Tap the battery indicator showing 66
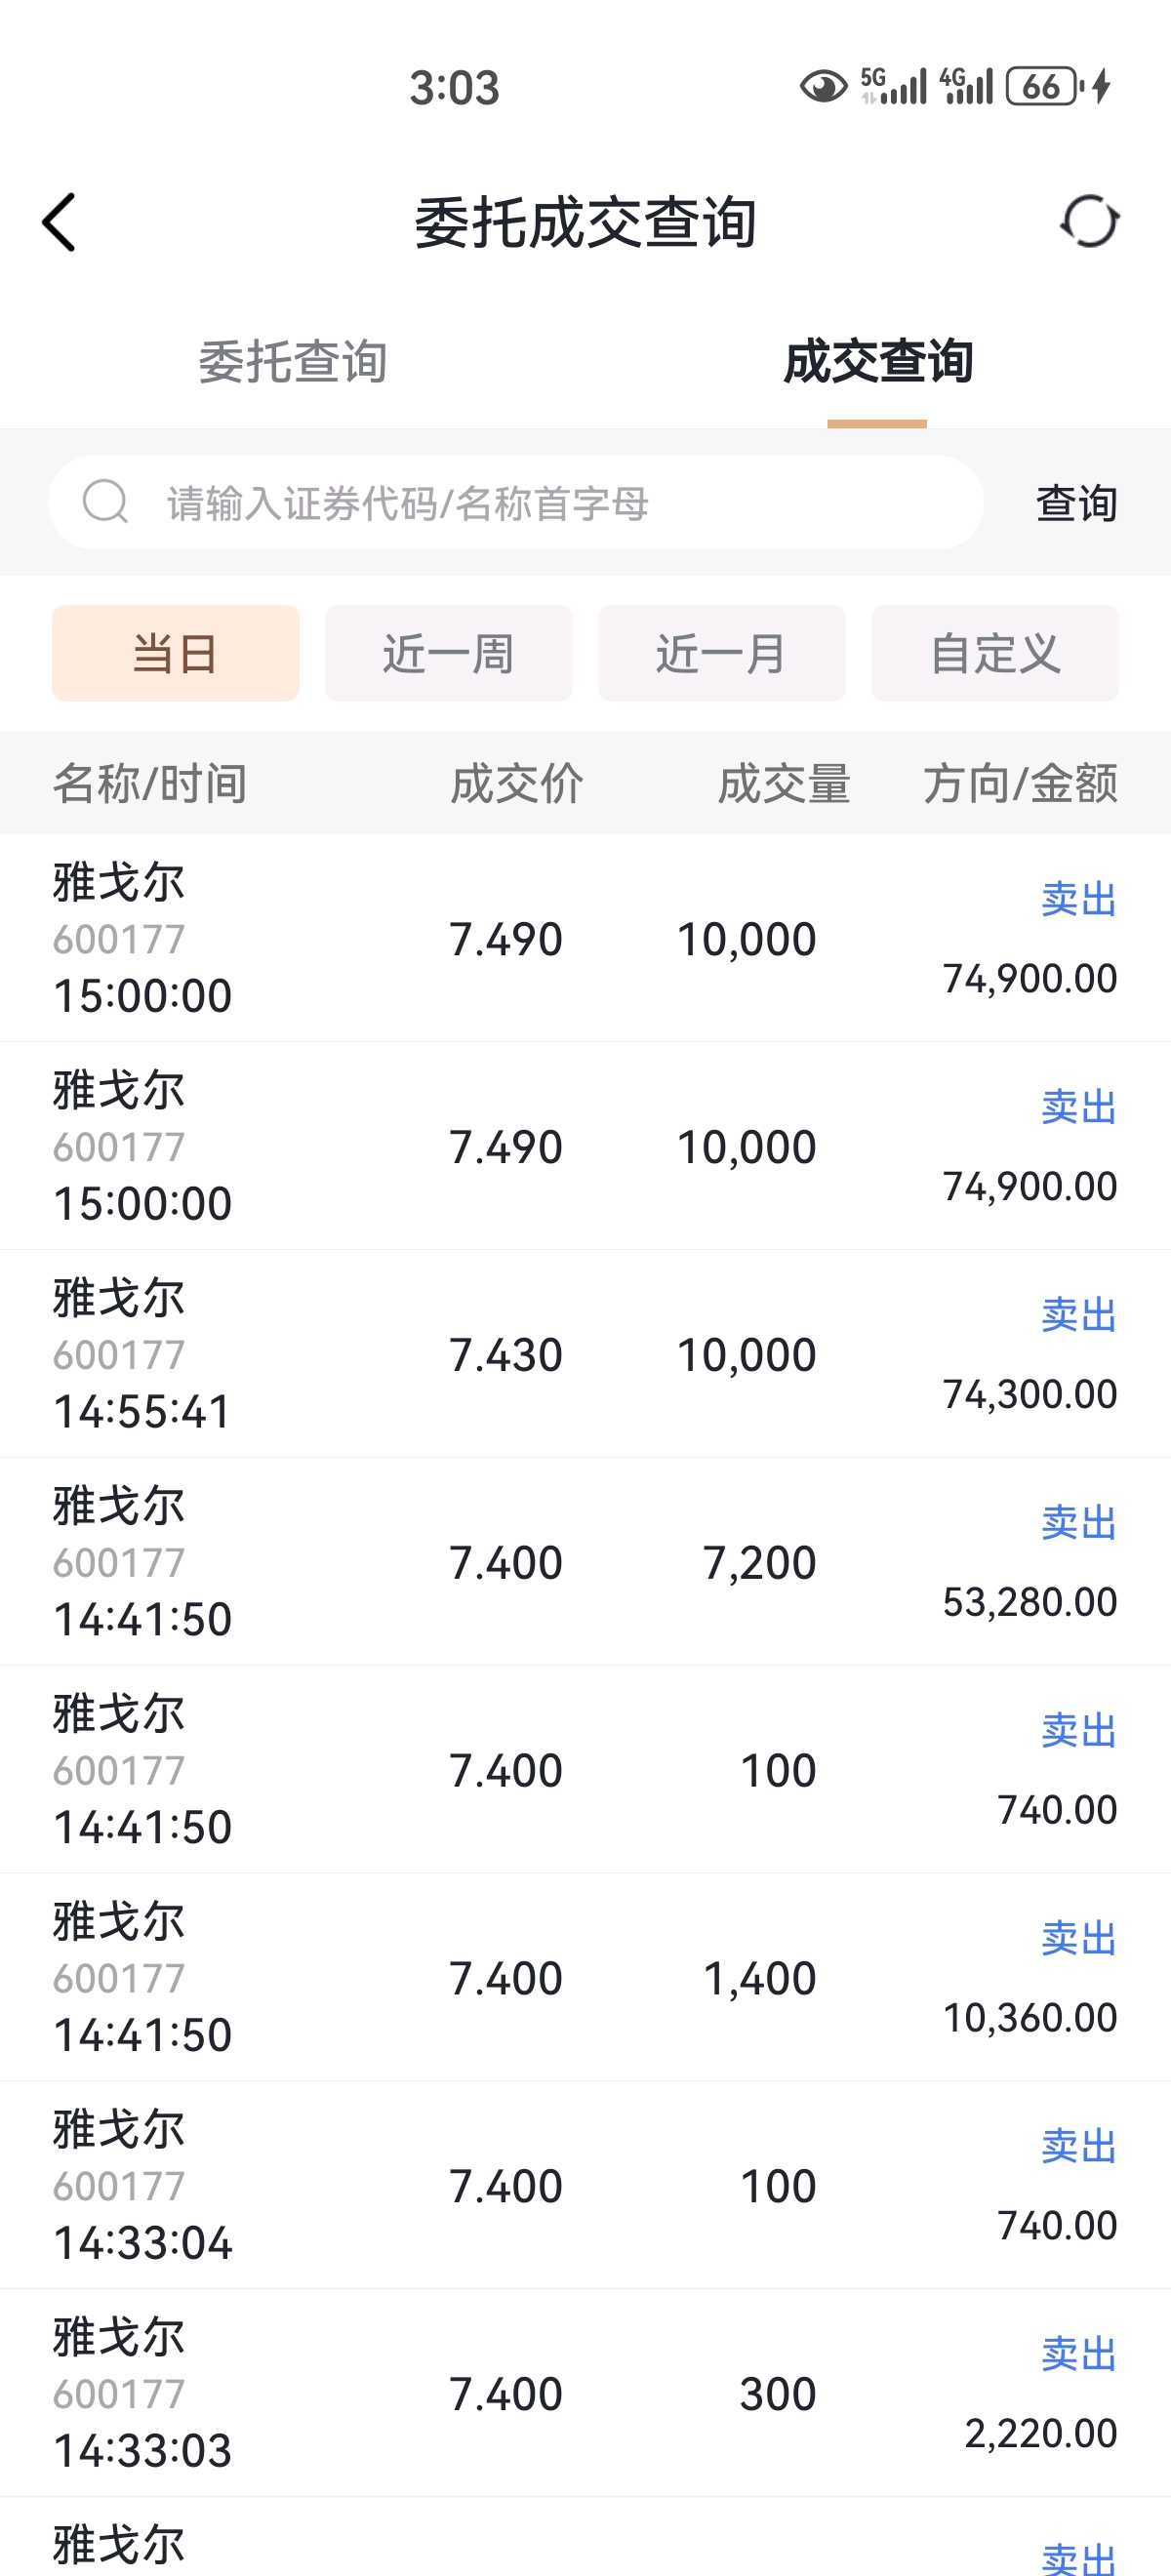The width and height of the screenshot is (1171, 2576). pyautogui.click(x=1044, y=87)
